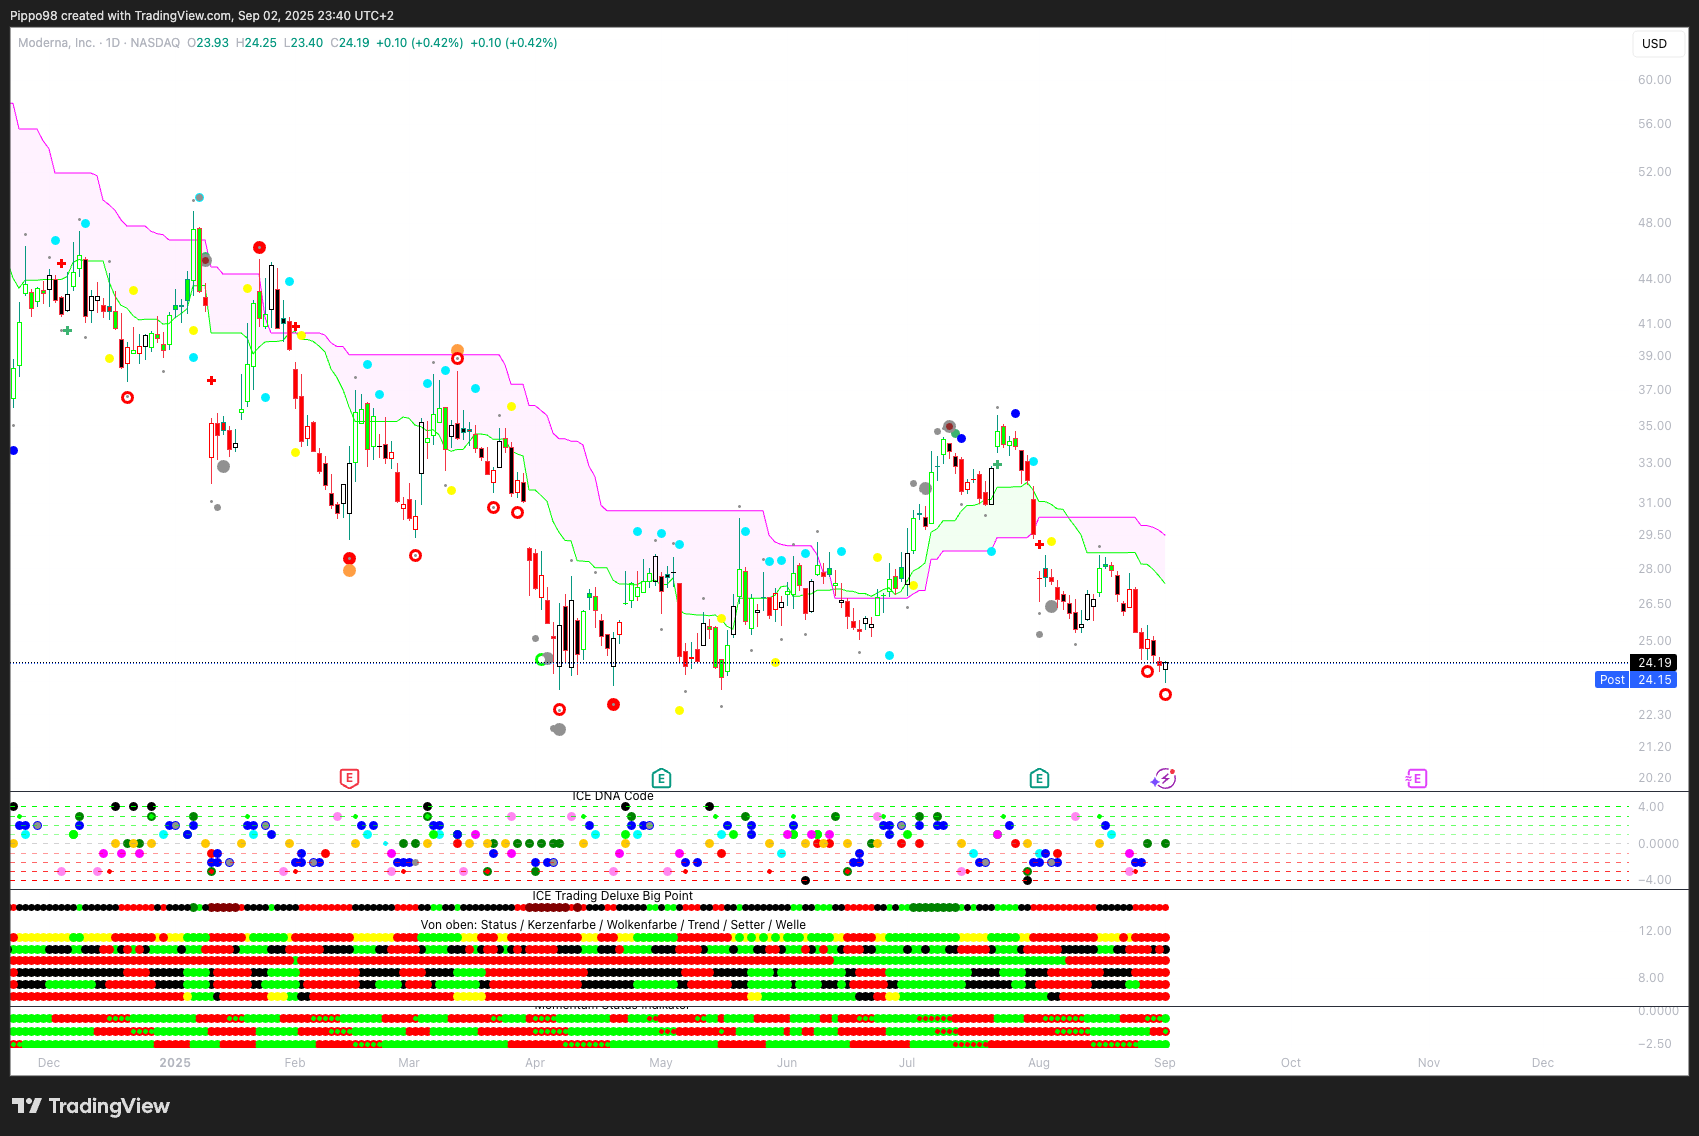Click the Dec label at far right of axis
1699x1136 pixels.
(x=1543, y=1063)
